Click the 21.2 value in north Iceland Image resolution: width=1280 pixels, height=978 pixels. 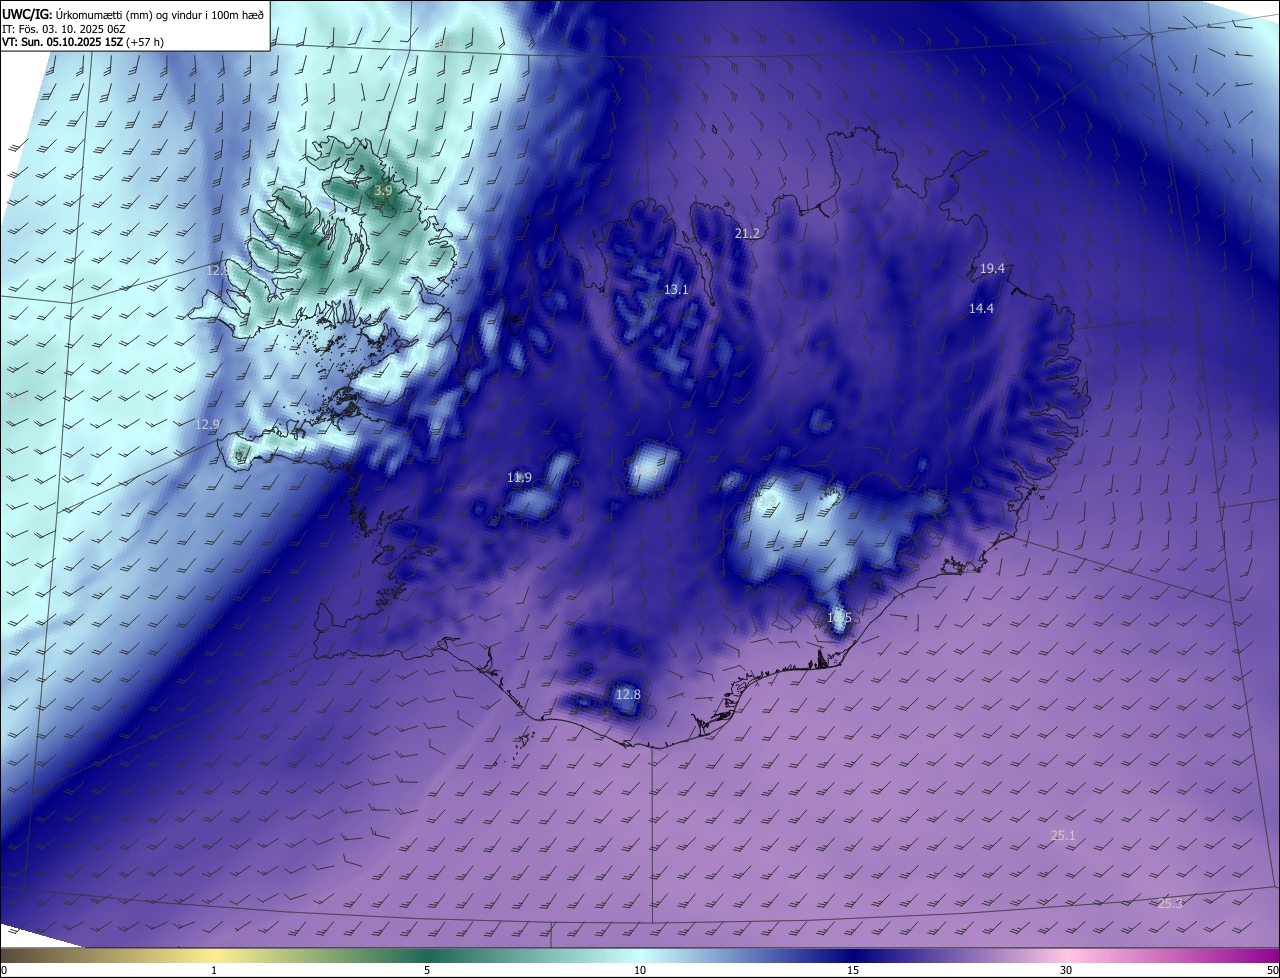(747, 233)
